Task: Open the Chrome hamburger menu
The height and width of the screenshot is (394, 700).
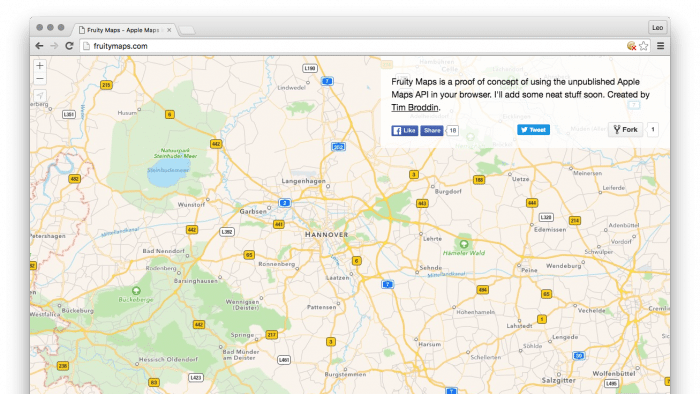Action: point(660,46)
